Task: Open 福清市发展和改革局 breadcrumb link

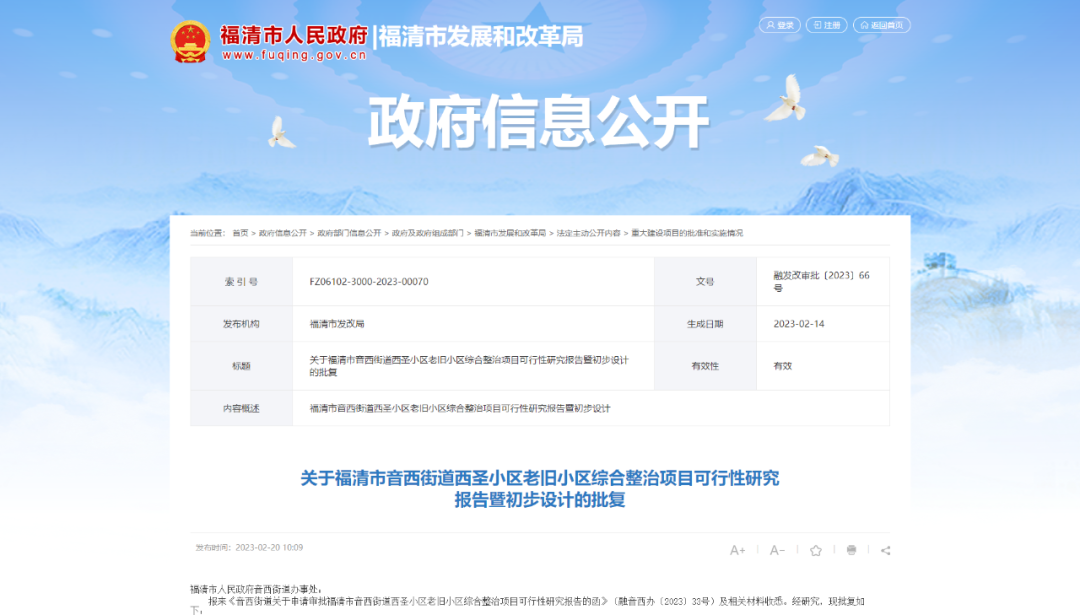Action: tap(510, 233)
